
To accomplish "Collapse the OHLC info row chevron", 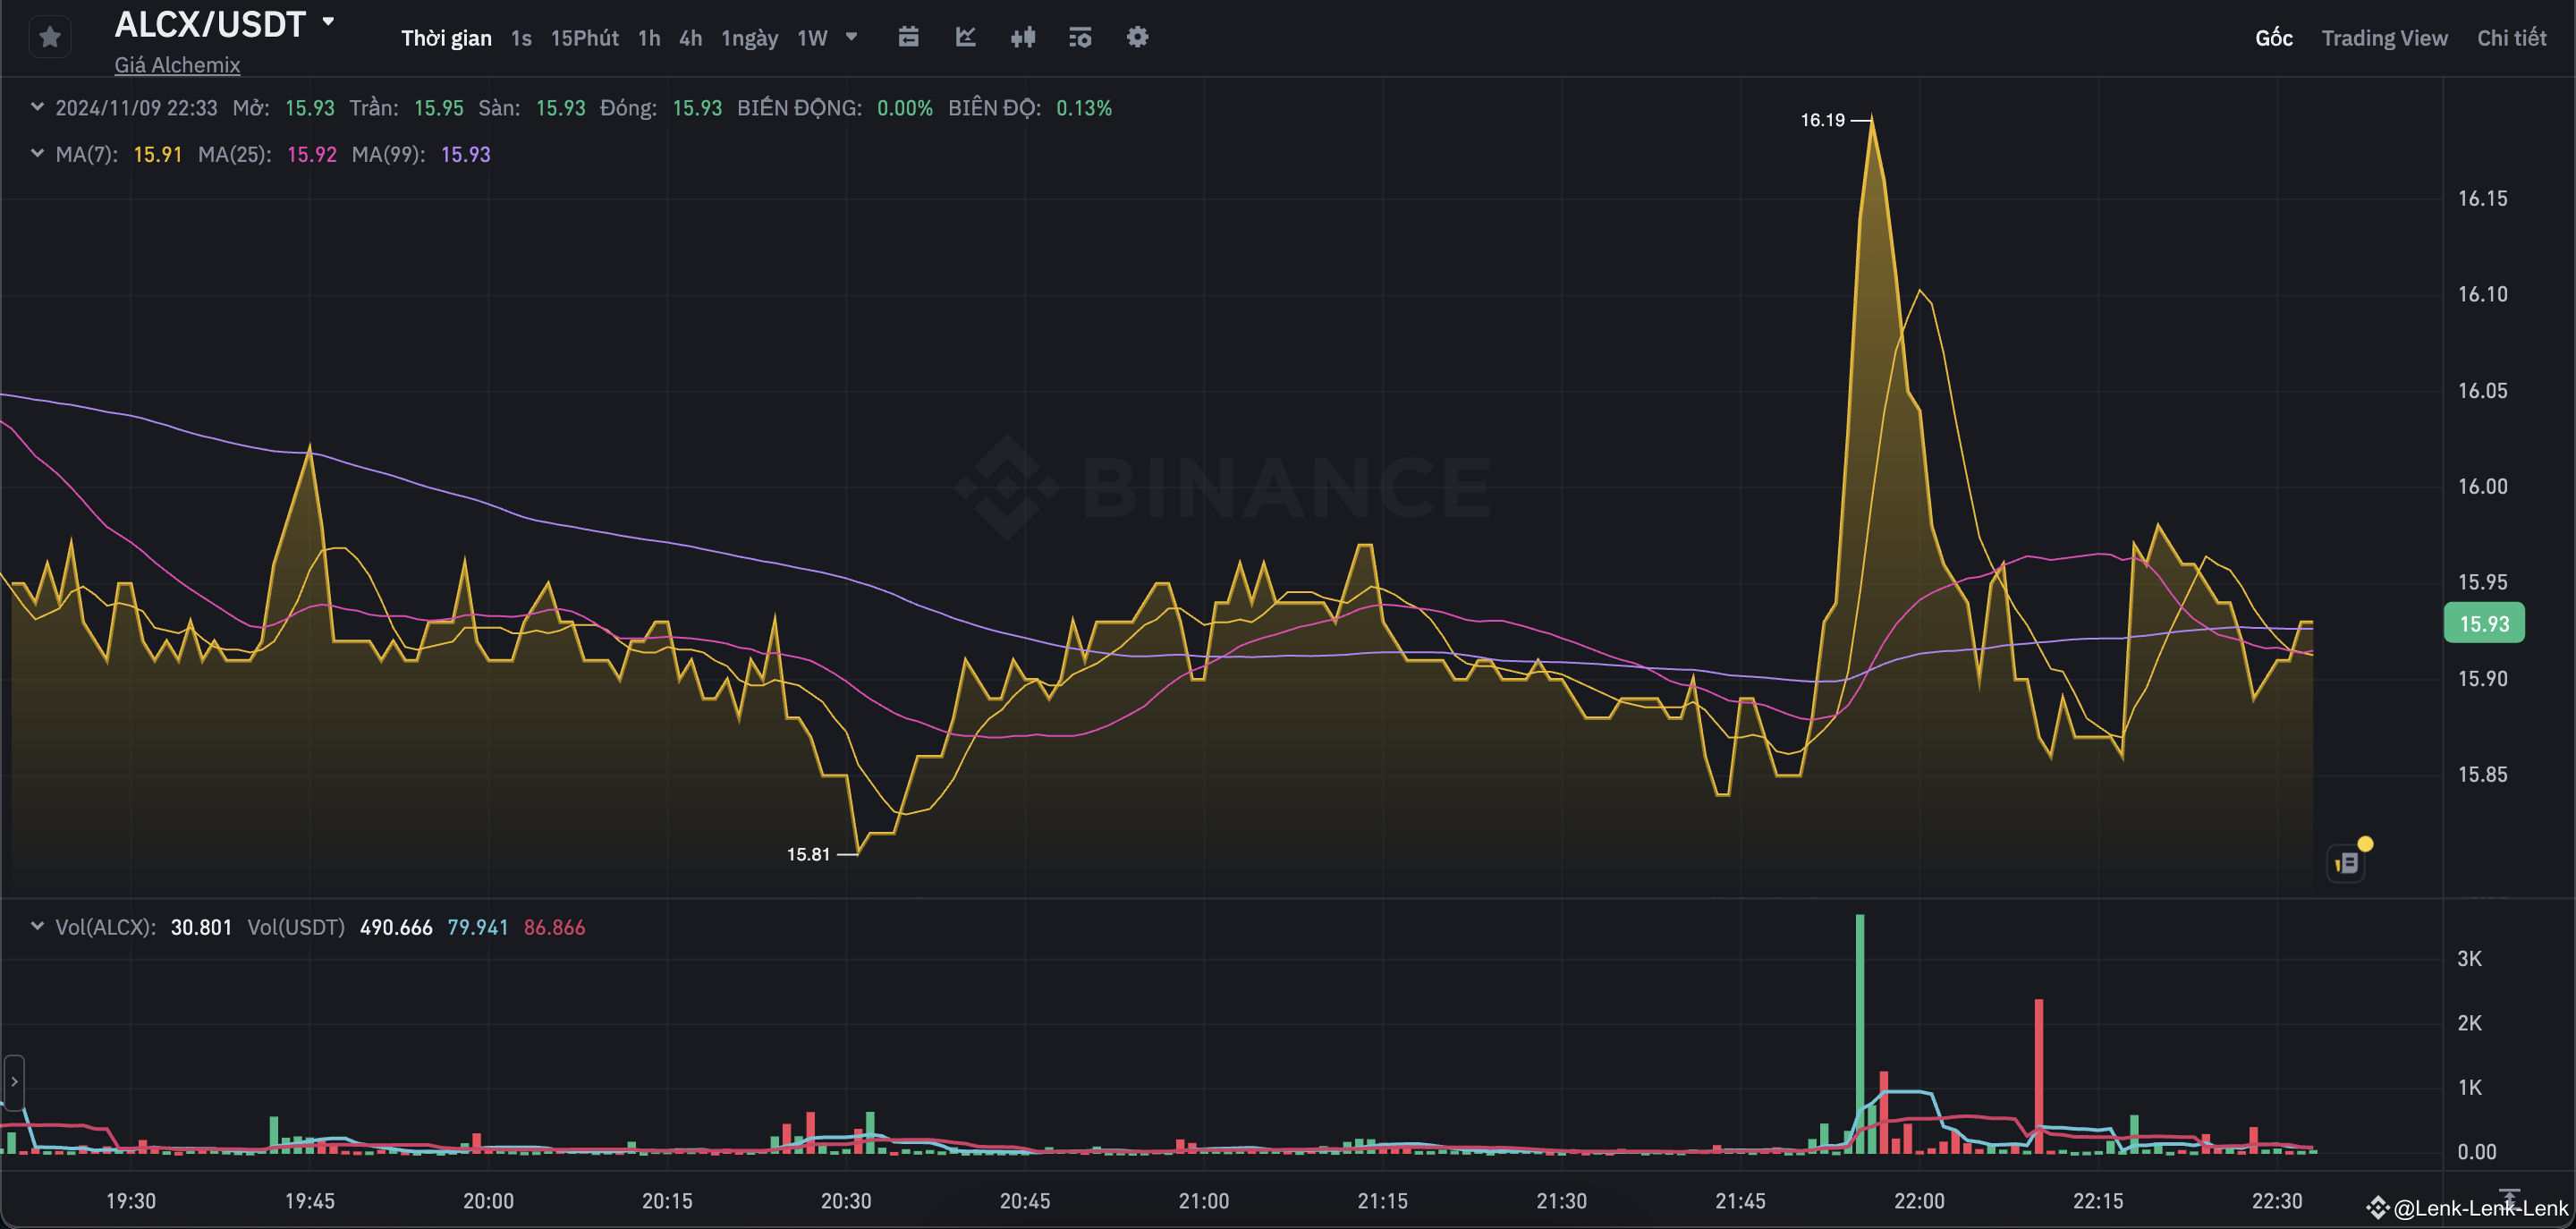I will (x=37, y=107).
